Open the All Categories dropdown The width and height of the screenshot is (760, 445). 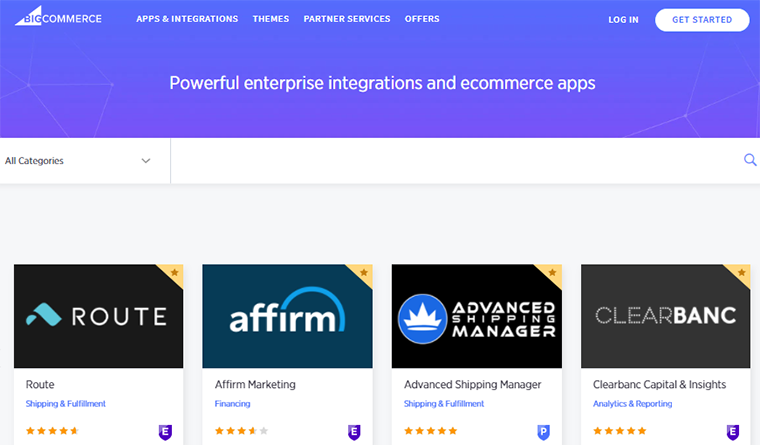[85, 160]
